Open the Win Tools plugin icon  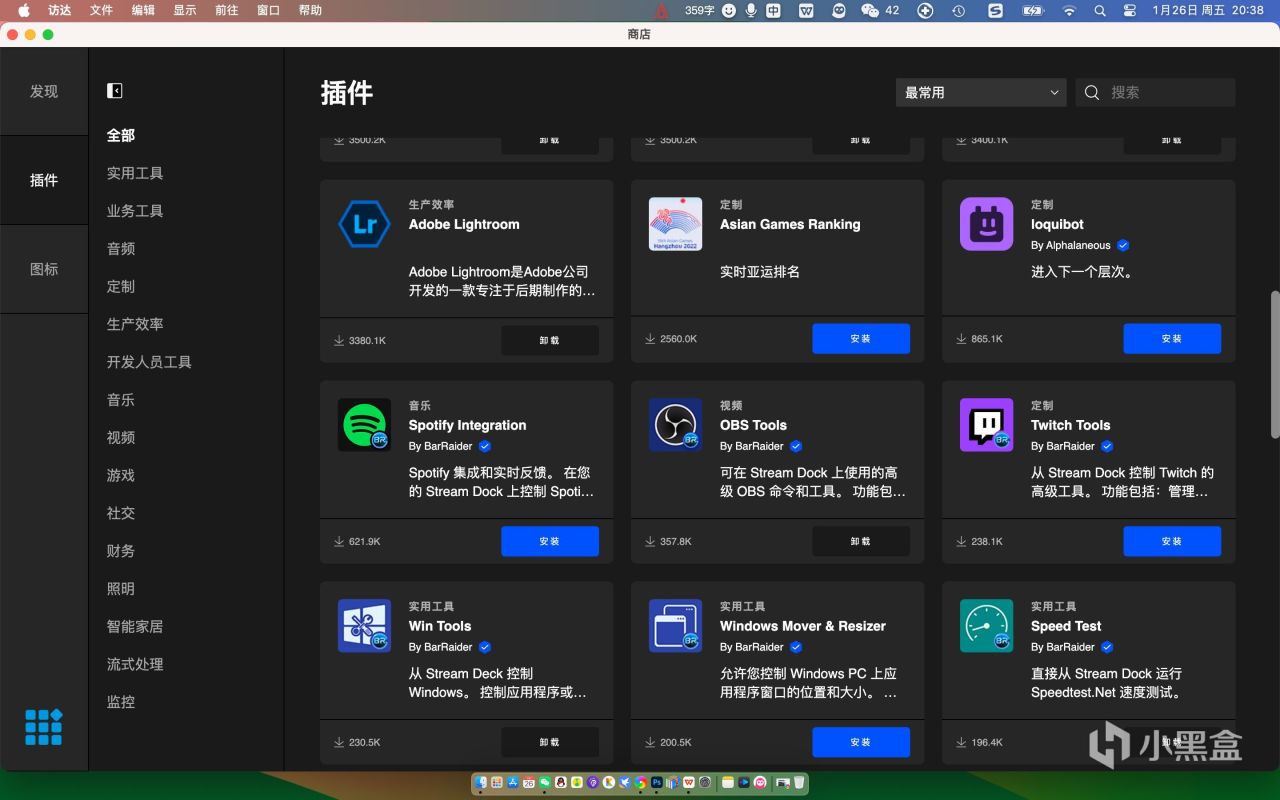point(364,626)
